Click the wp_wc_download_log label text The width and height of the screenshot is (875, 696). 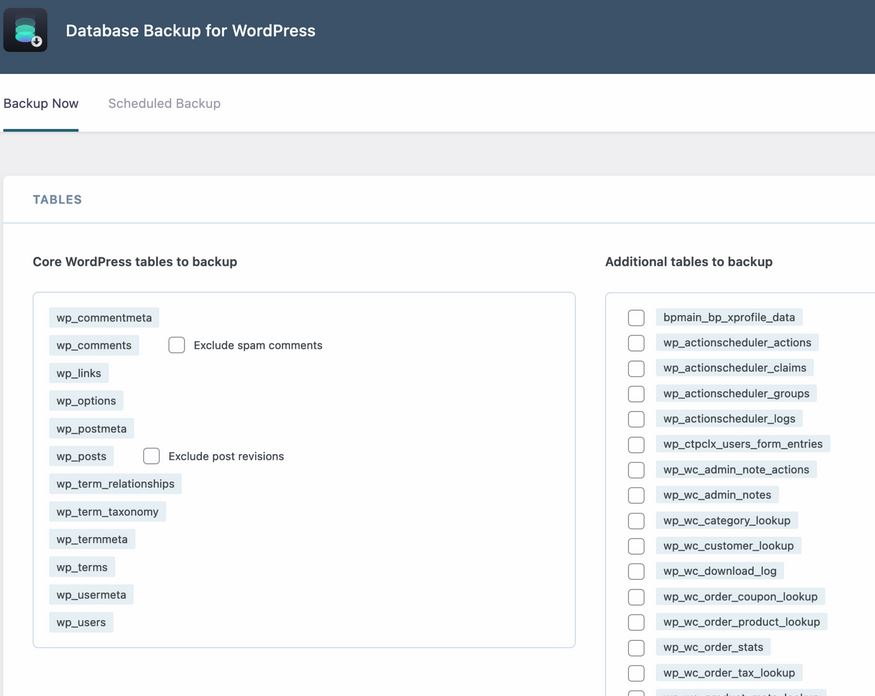point(720,571)
